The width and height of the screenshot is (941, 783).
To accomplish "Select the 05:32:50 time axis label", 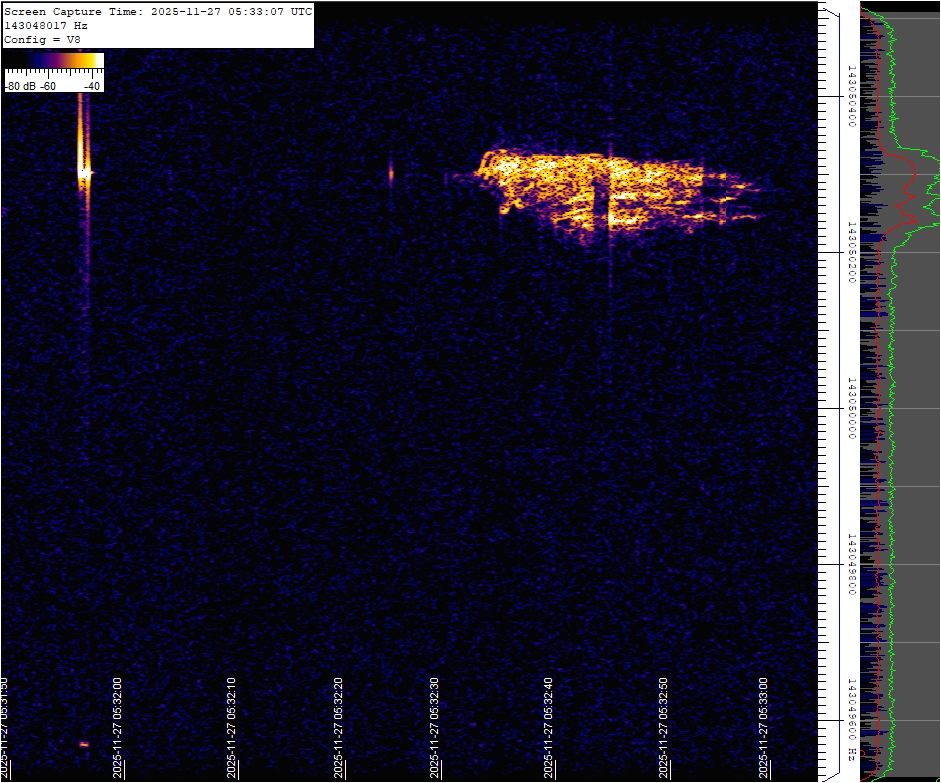I will [662, 728].
